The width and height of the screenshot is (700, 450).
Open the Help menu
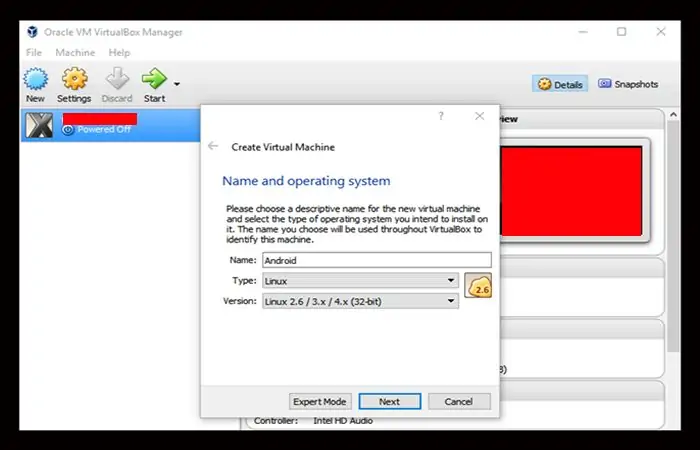[119, 53]
